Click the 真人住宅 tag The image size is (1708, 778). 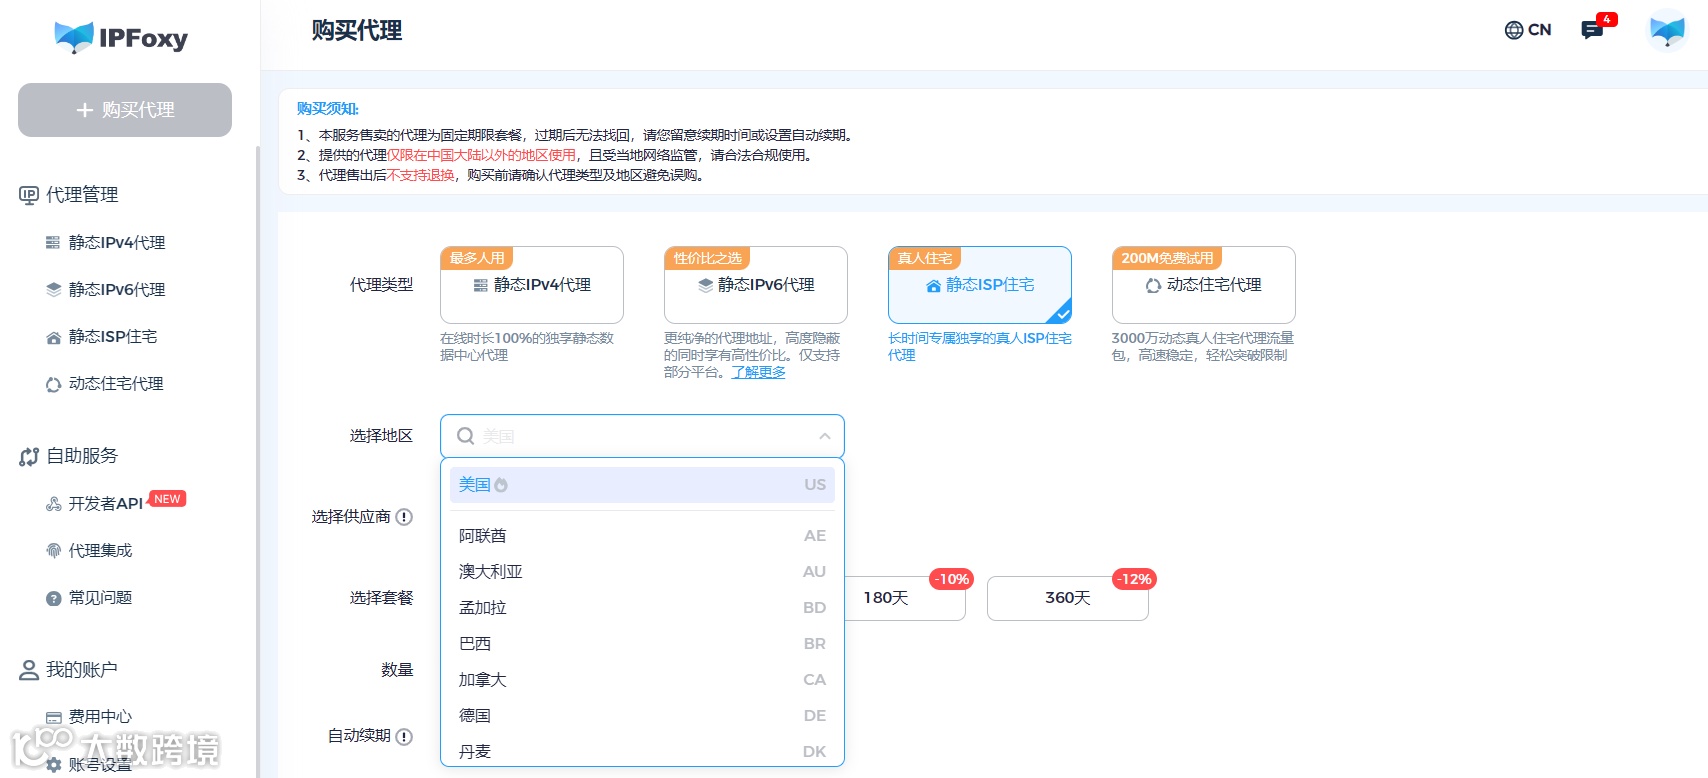pos(925,258)
